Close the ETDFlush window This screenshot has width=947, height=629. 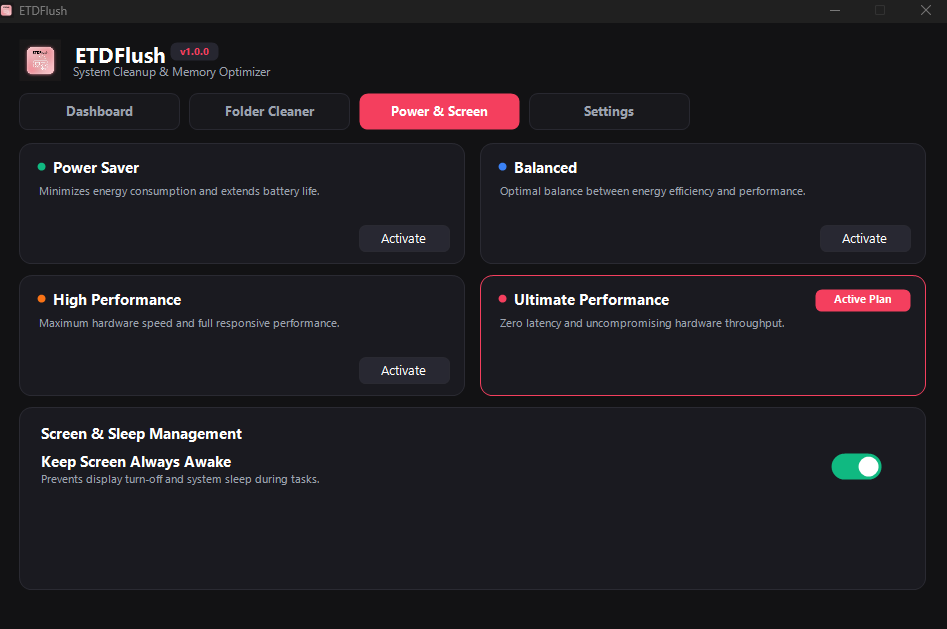(925, 10)
